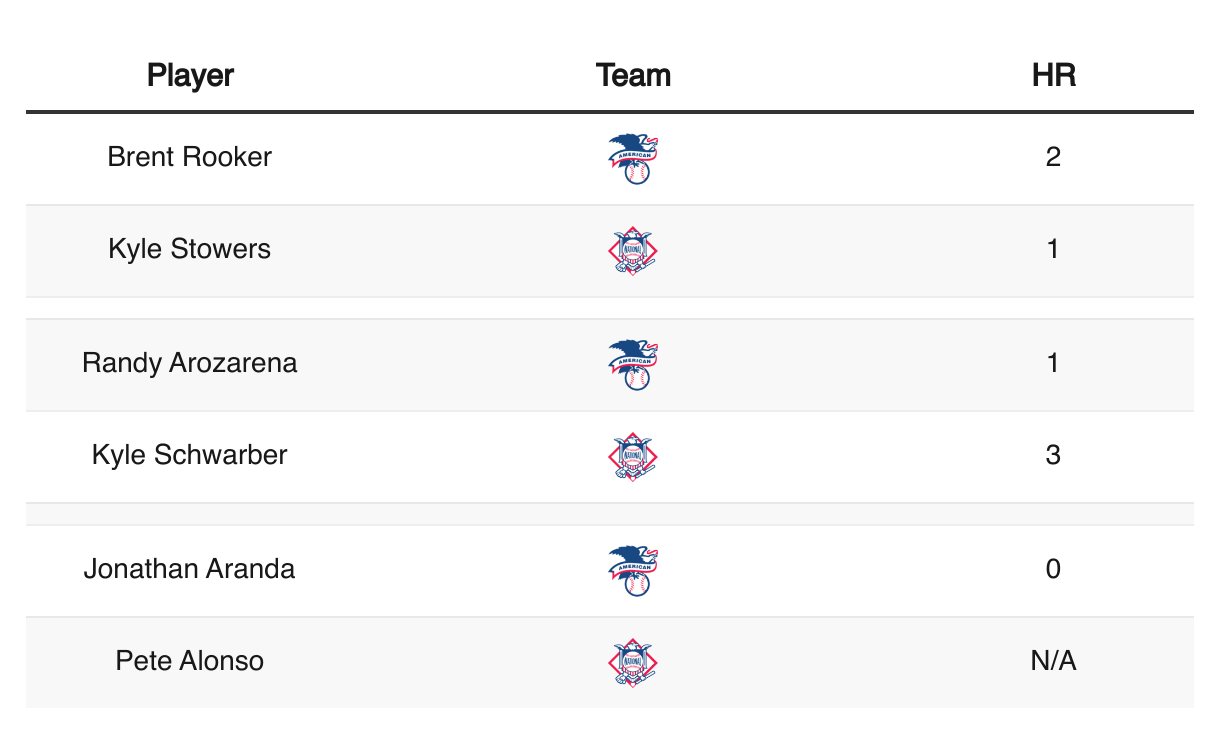Viewport: 1220px width, 734px height.
Task: Sort table by HR column header
Action: (1053, 75)
